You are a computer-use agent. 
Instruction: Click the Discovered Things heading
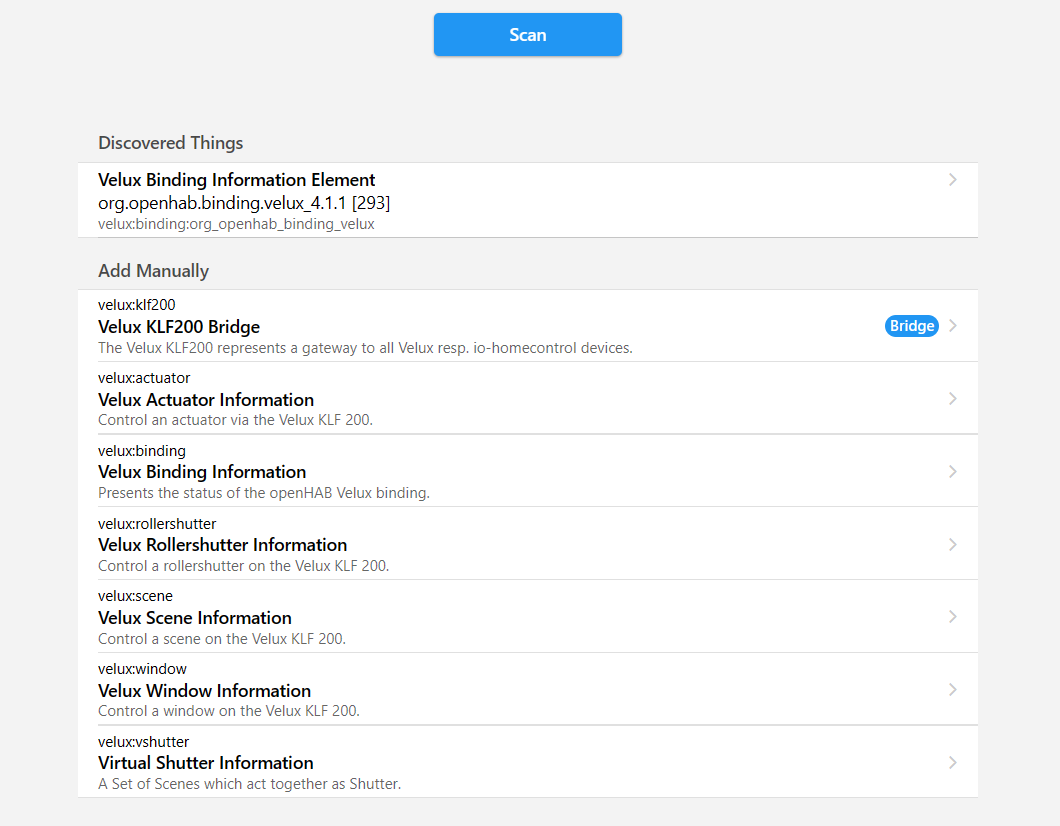170,143
